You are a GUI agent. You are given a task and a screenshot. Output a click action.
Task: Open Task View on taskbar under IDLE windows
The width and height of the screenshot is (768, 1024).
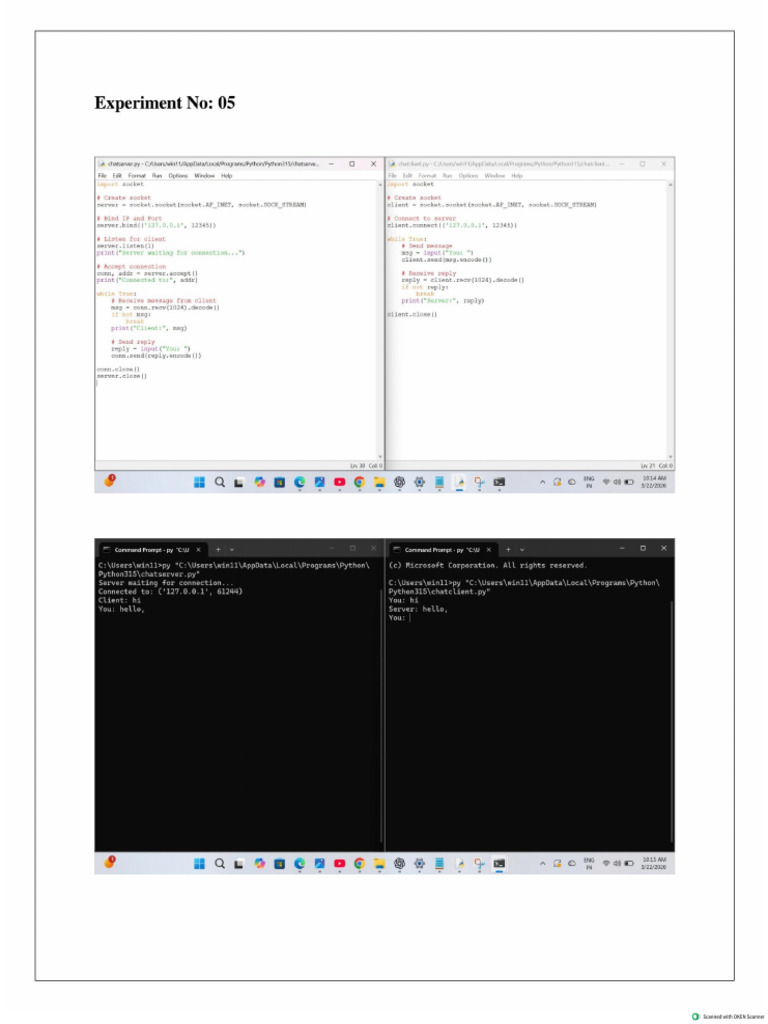tap(239, 482)
